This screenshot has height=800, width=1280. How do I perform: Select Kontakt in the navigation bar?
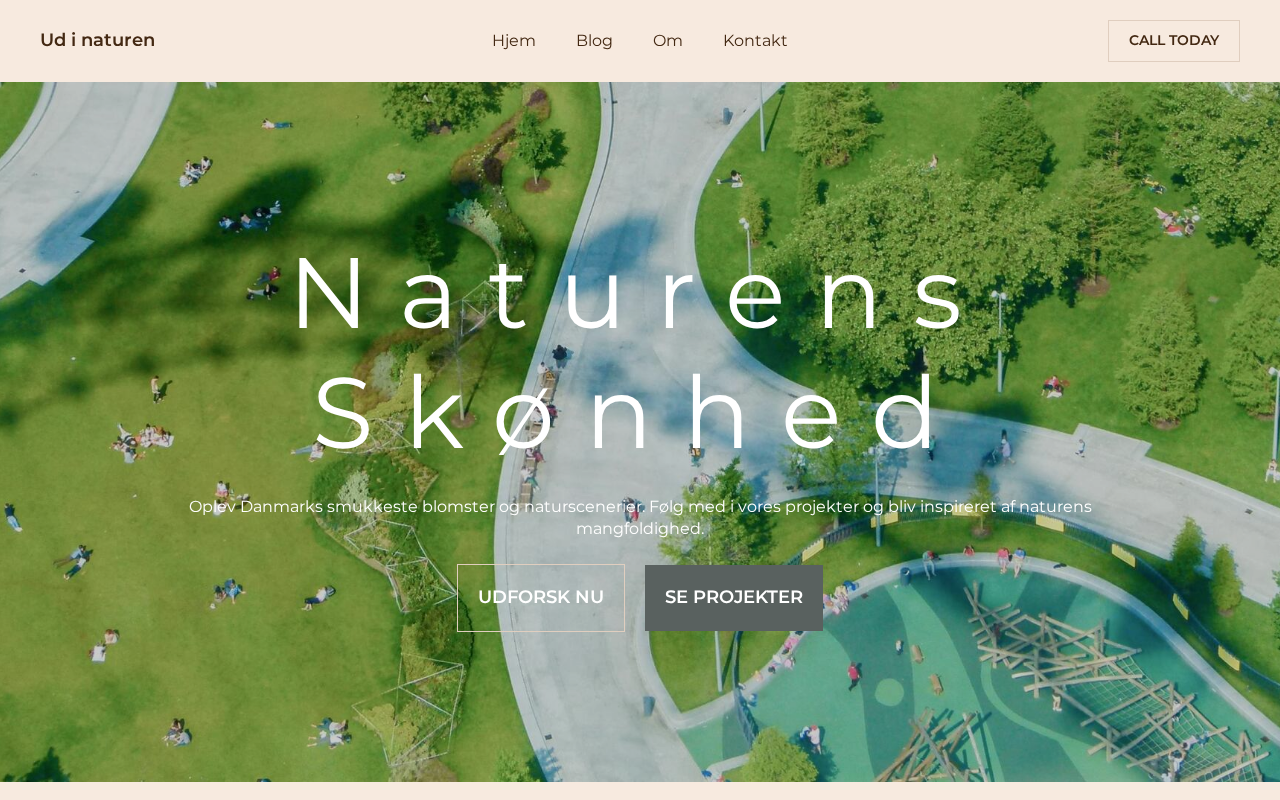(755, 41)
